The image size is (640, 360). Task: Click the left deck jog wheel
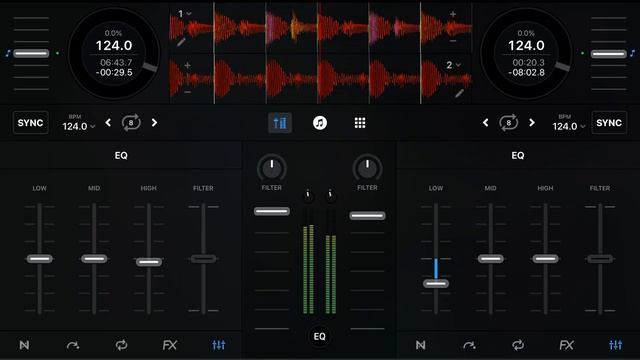(113, 53)
